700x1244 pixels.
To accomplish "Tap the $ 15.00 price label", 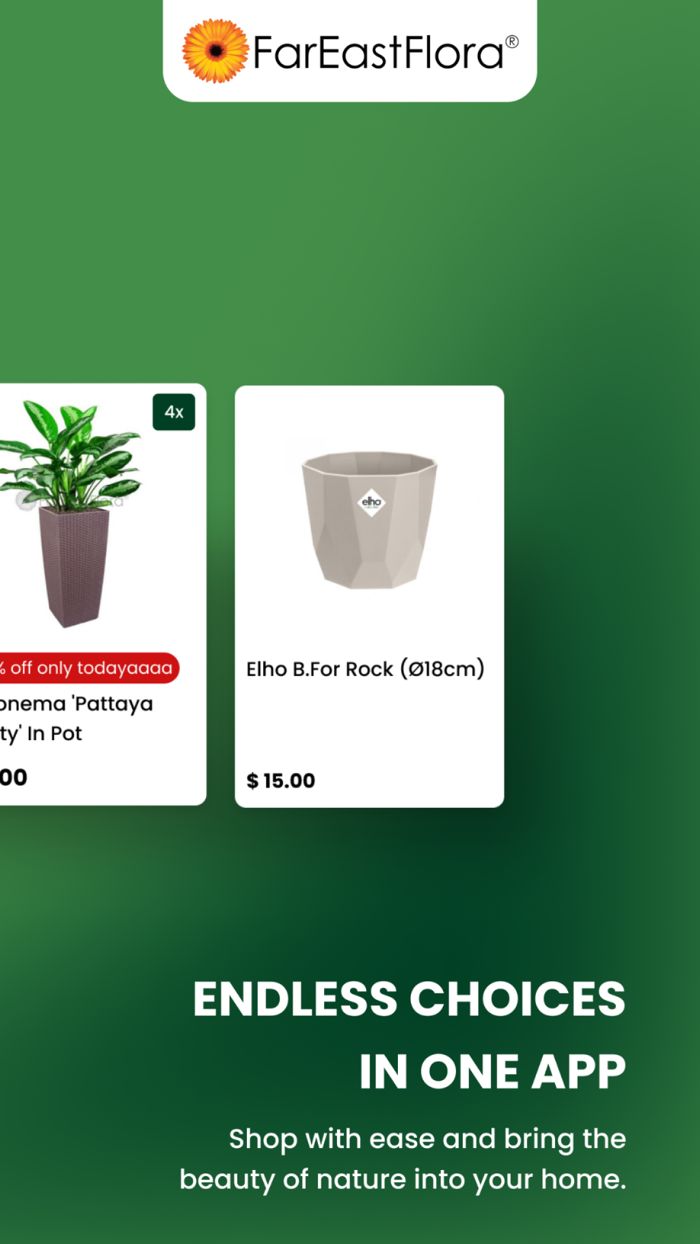I will click(x=281, y=780).
